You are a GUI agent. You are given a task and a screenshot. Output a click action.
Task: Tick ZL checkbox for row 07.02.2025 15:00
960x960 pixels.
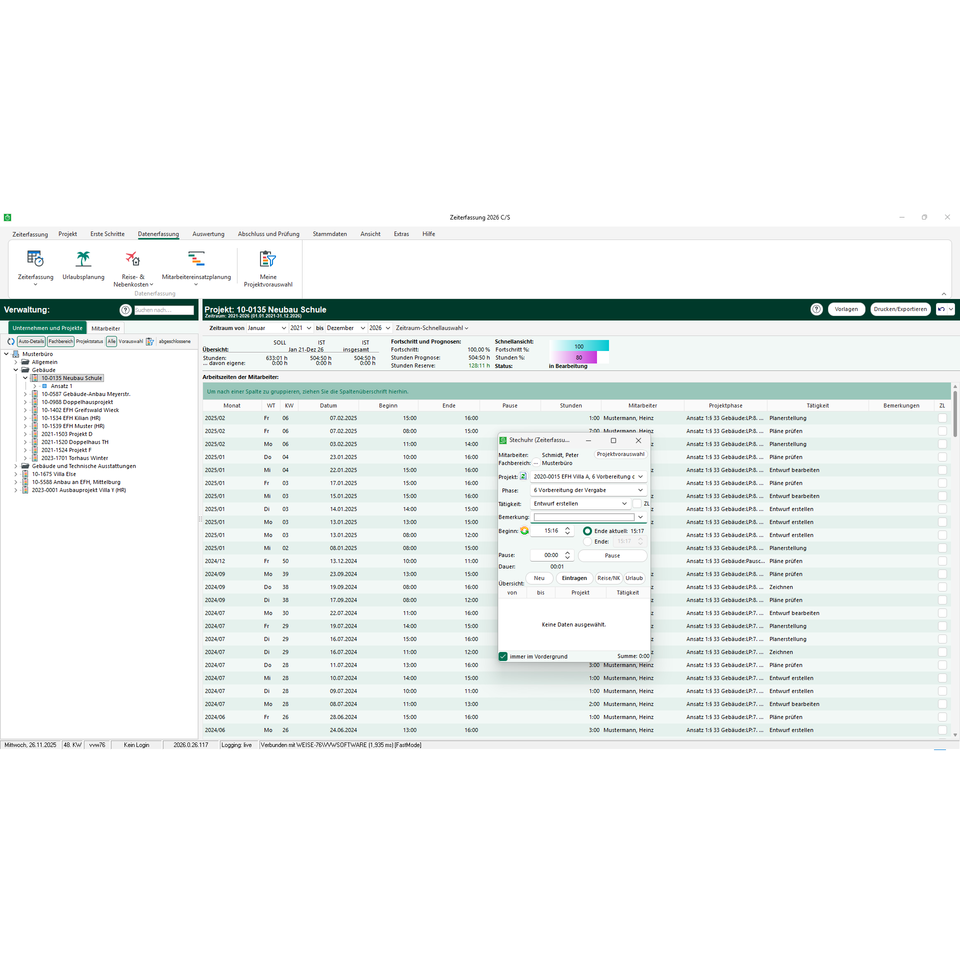coord(942,418)
